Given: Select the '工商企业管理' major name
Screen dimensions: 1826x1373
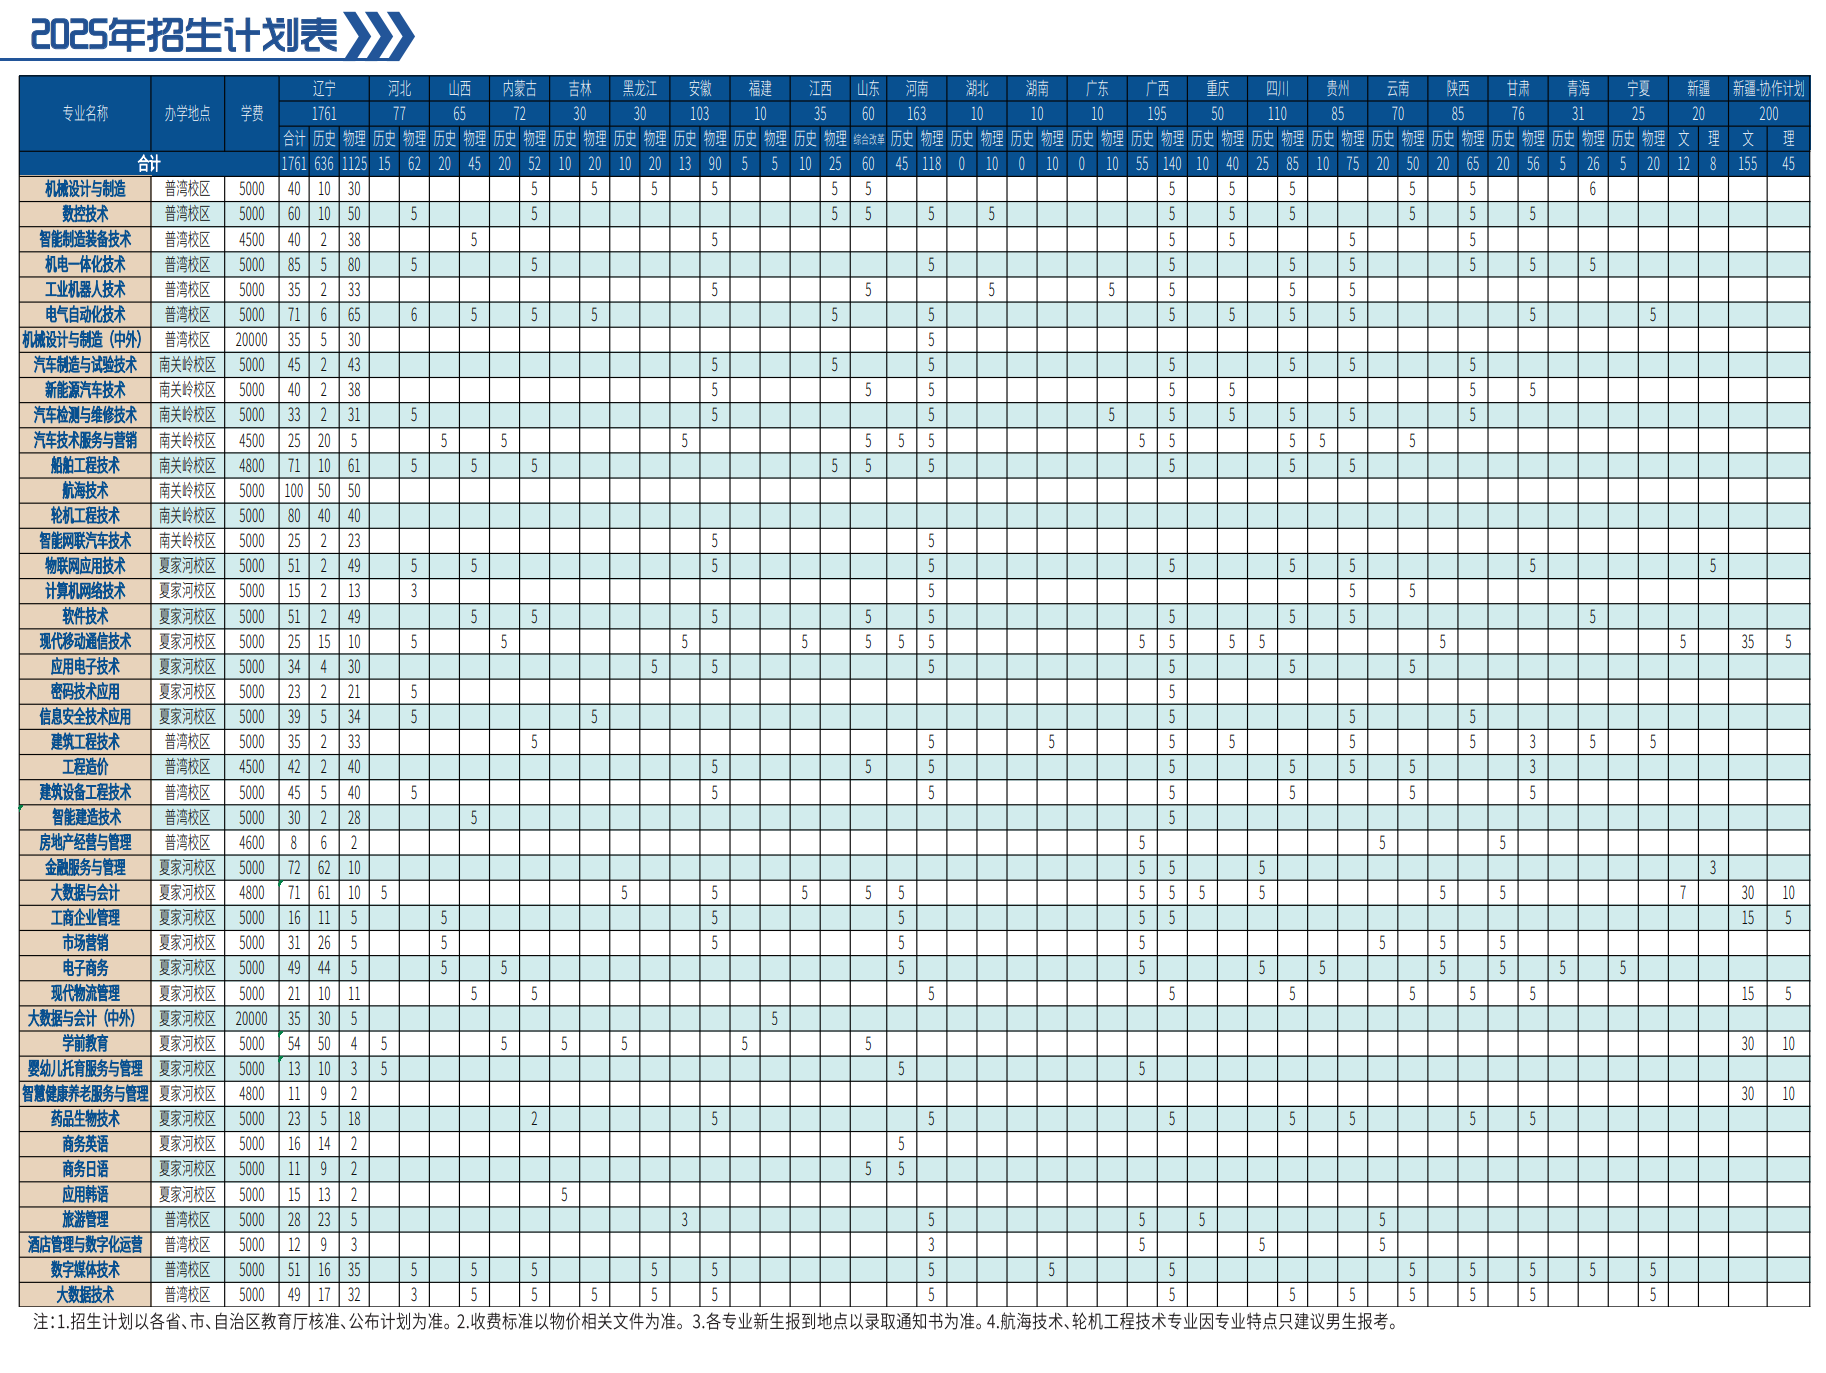Looking at the screenshot, I should tap(85, 917).
